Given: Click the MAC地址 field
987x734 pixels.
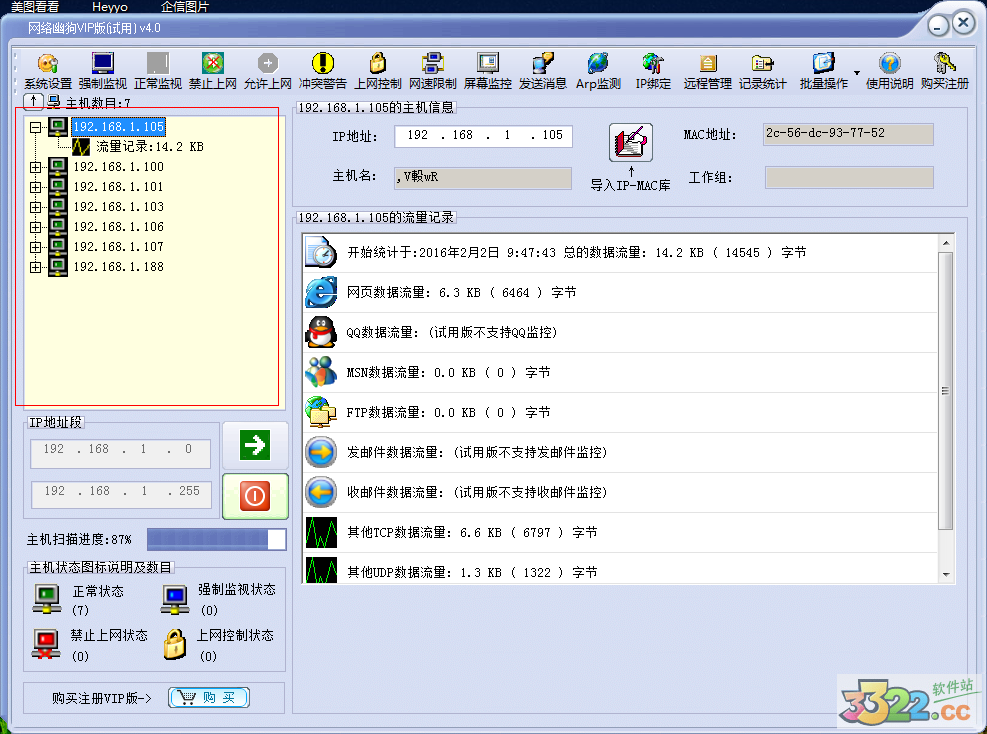Looking at the screenshot, I should pyautogui.click(x=849, y=134).
